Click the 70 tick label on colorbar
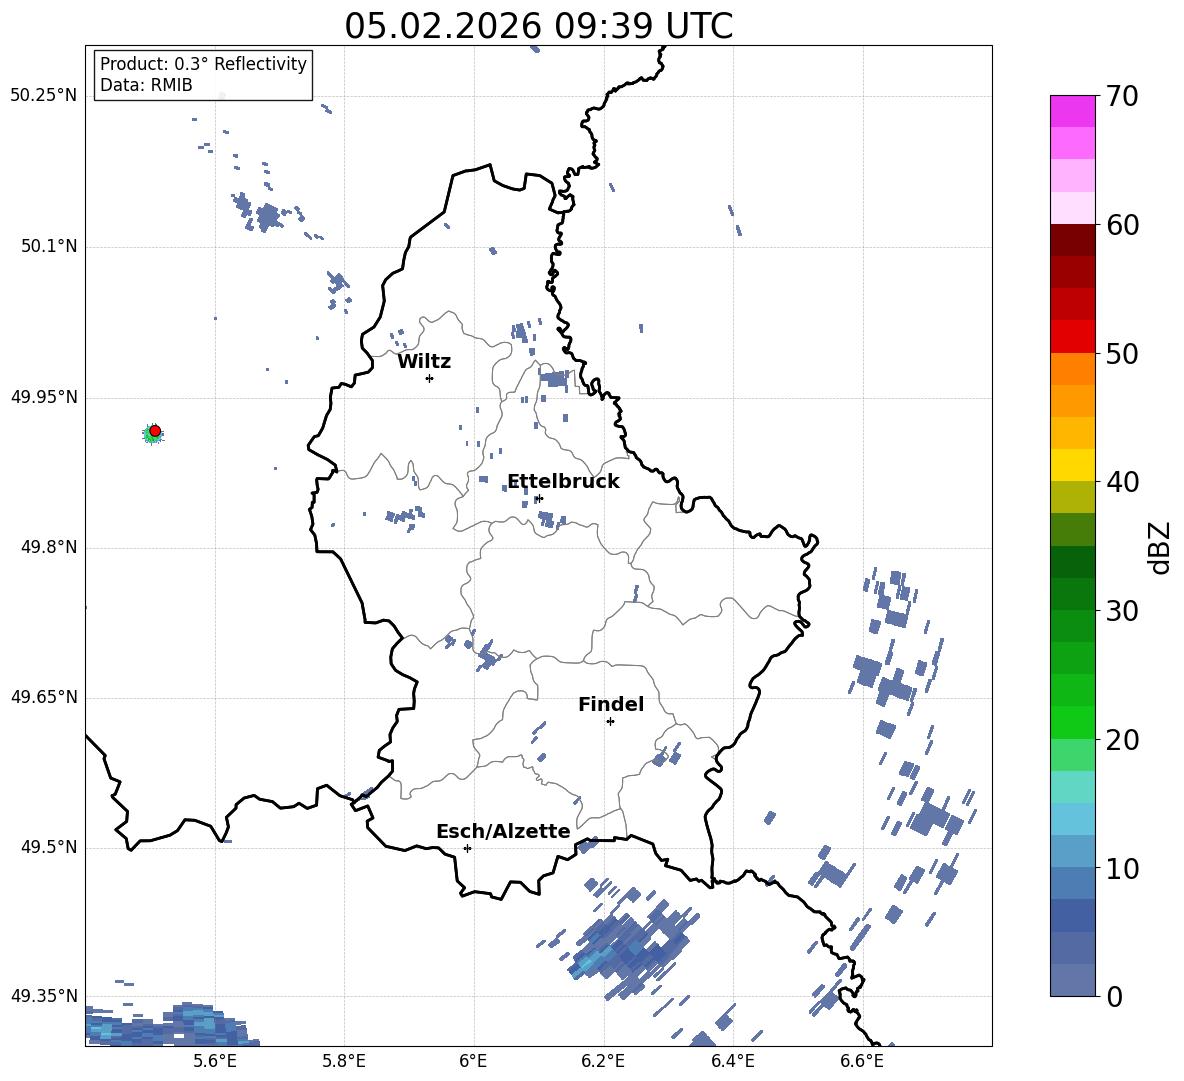The height and width of the screenshot is (1081, 1184). pyautogui.click(x=1122, y=96)
